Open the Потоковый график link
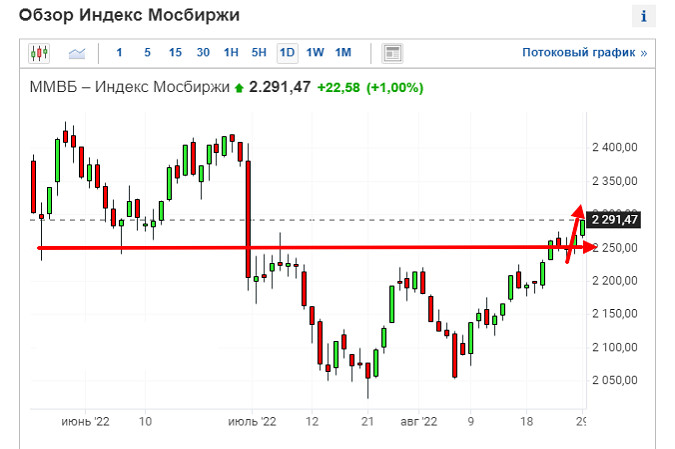Image resolution: width=675 pixels, height=449 pixels. coord(585,53)
